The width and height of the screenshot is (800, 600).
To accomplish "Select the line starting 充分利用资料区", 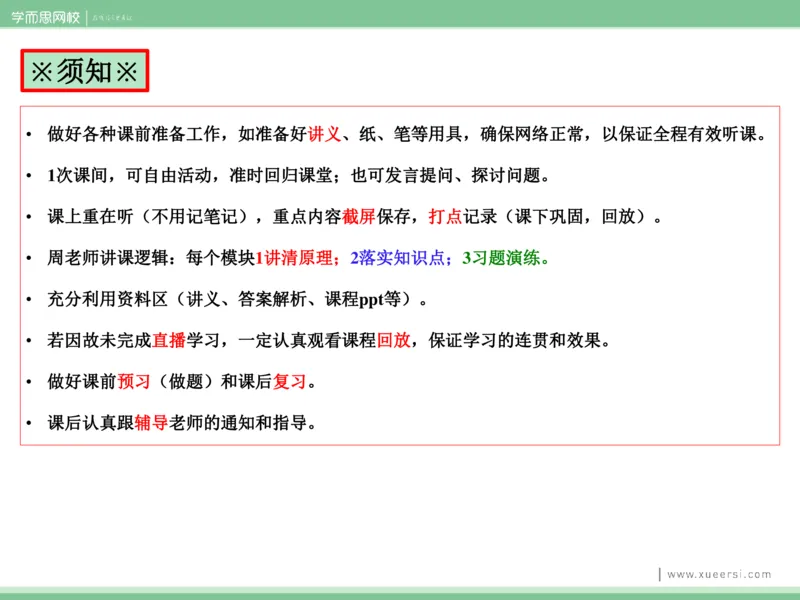I will (x=238, y=299).
